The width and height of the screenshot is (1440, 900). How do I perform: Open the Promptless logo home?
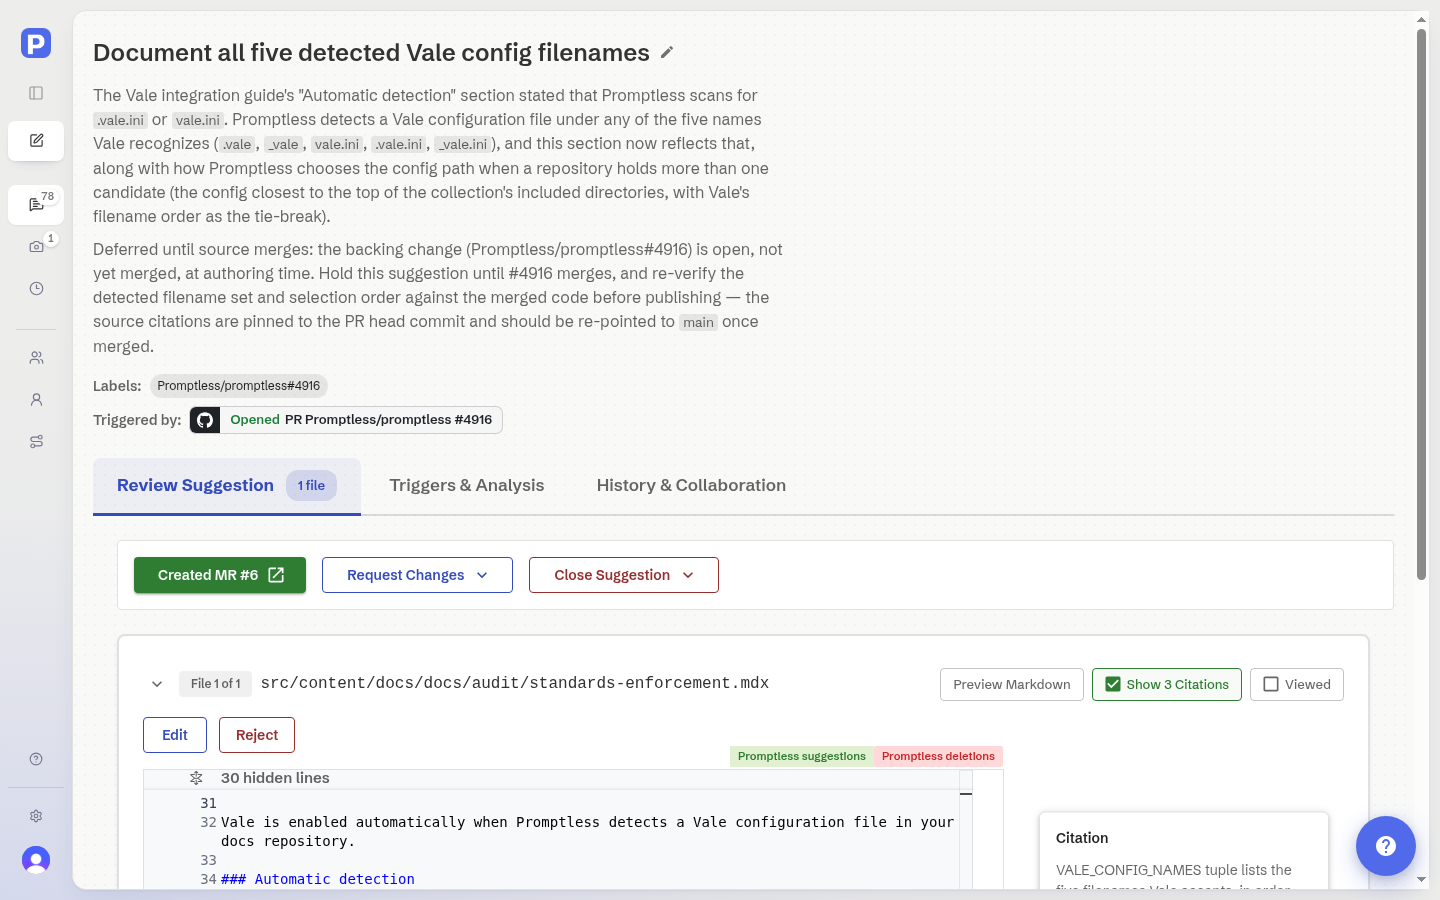click(x=36, y=43)
